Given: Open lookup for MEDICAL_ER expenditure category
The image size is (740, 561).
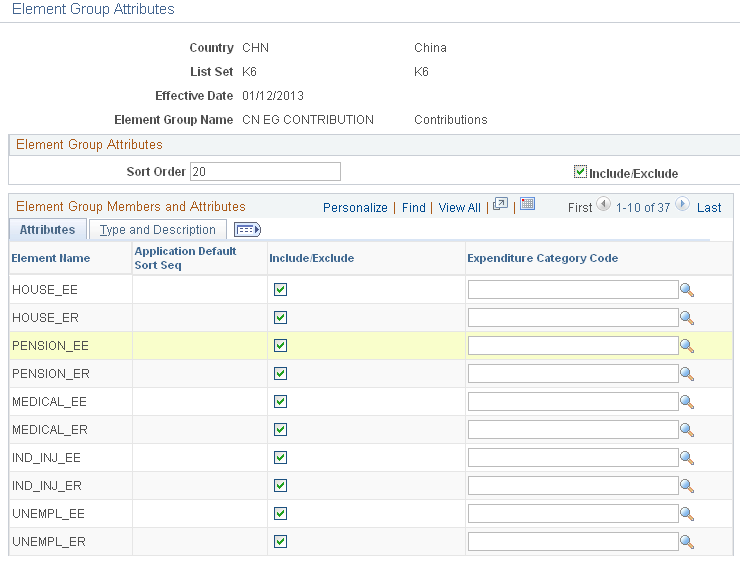Looking at the screenshot, I should coord(687,430).
